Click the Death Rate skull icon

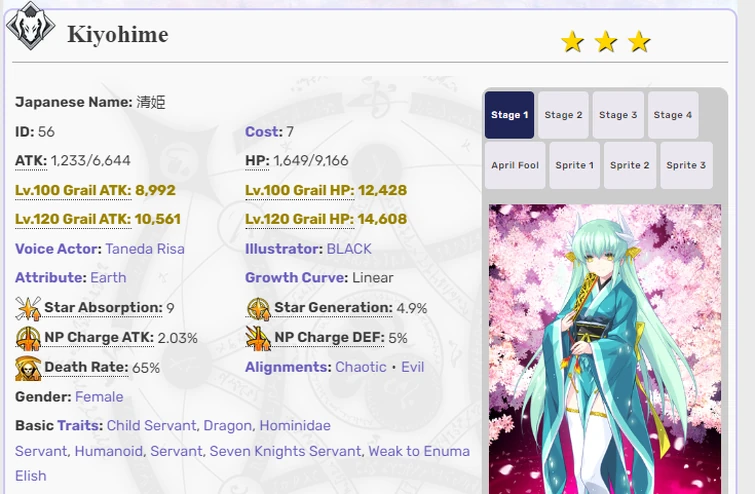pyautogui.click(x=28, y=368)
